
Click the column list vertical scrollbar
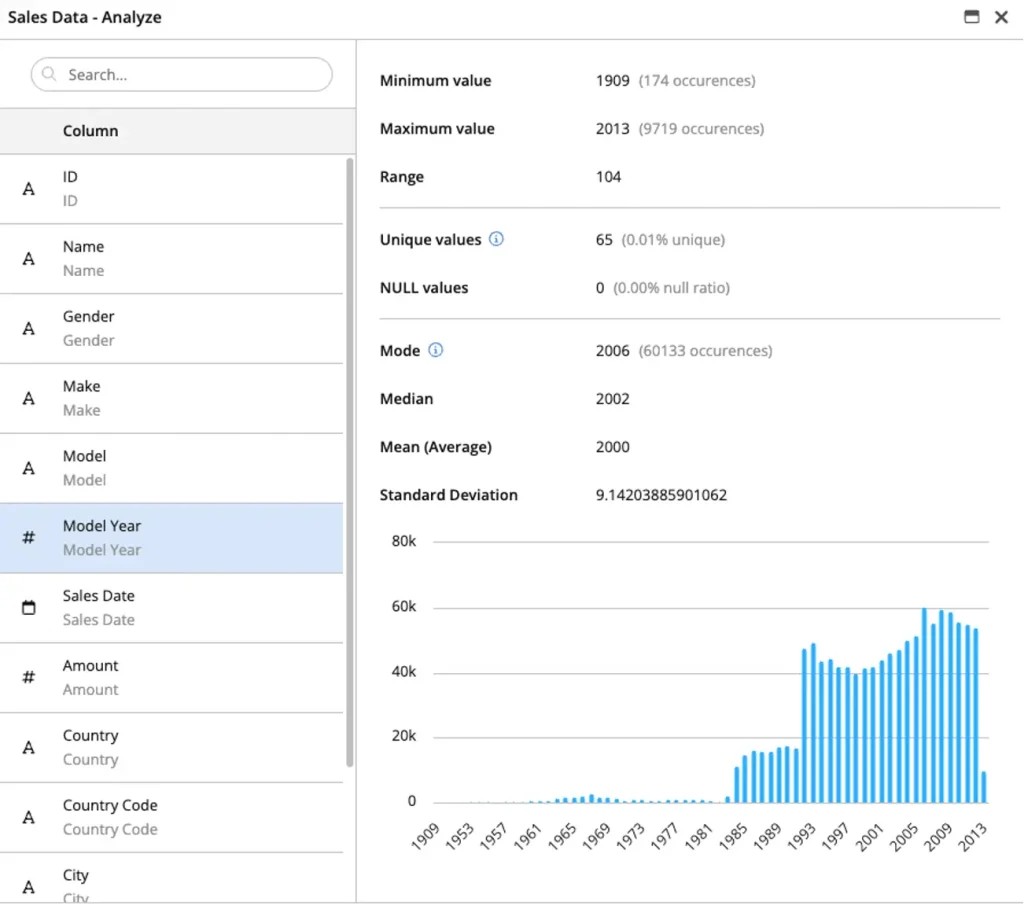coord(350,462)
